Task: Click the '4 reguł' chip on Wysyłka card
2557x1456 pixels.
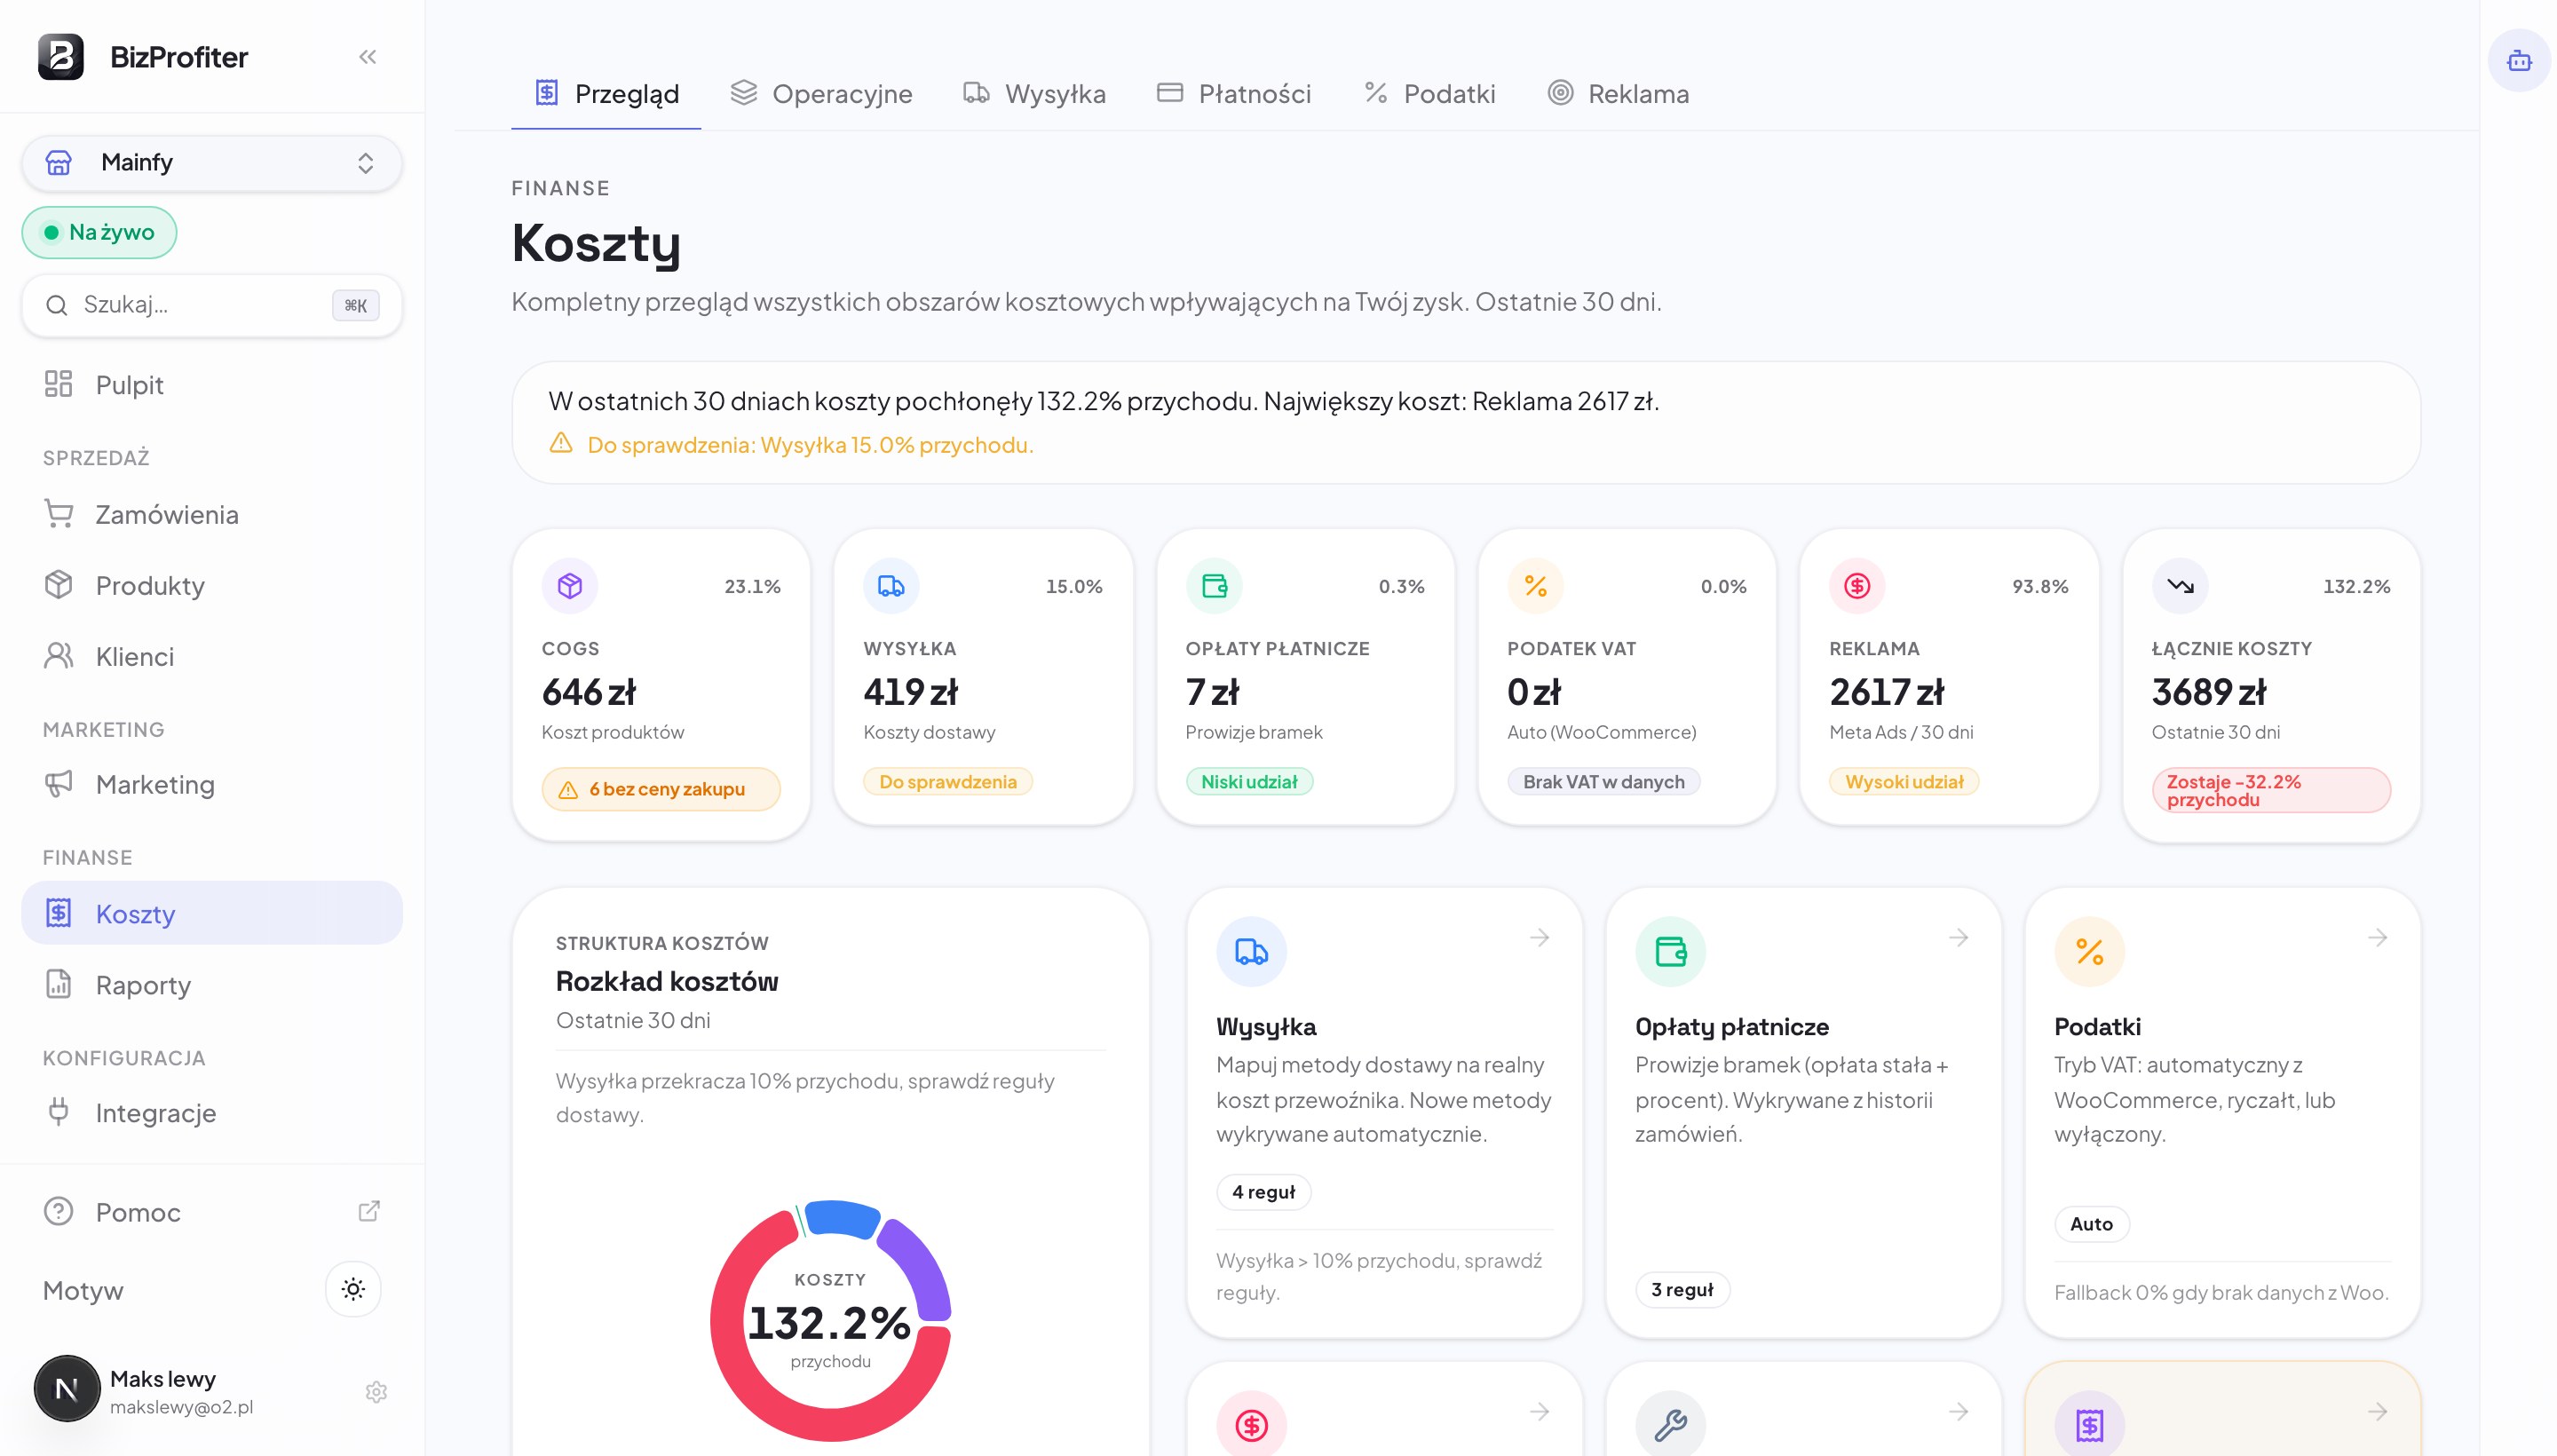Action: [1263, 1192]
